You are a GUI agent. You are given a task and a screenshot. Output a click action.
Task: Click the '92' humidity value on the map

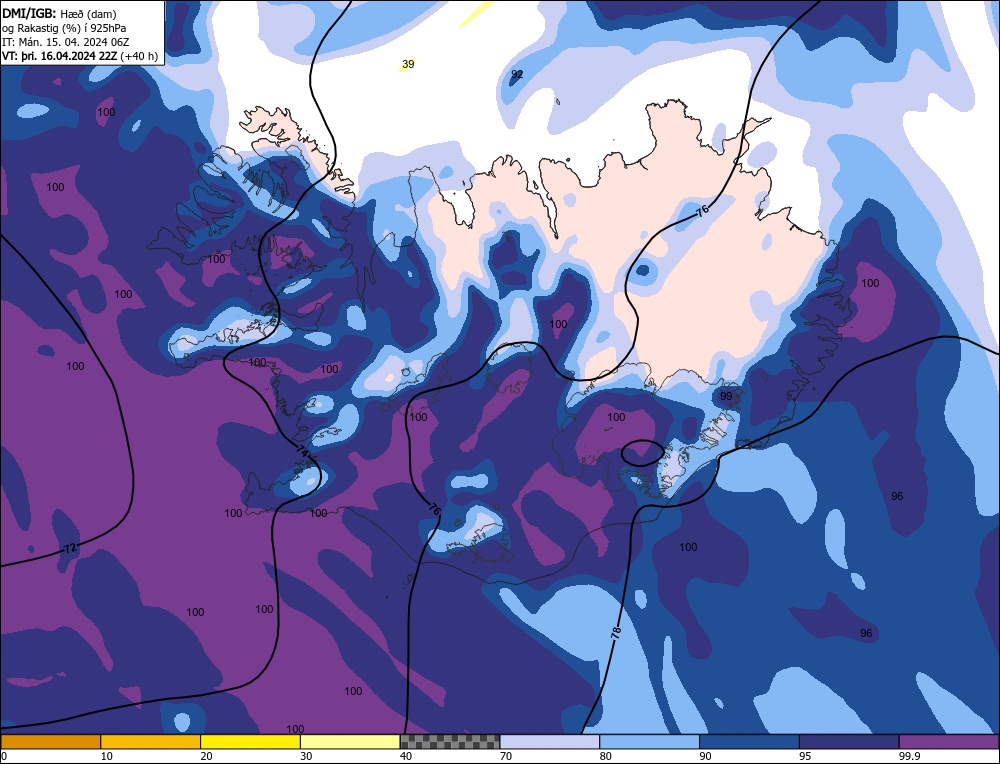pyautogui.click(x=517, y=74)
